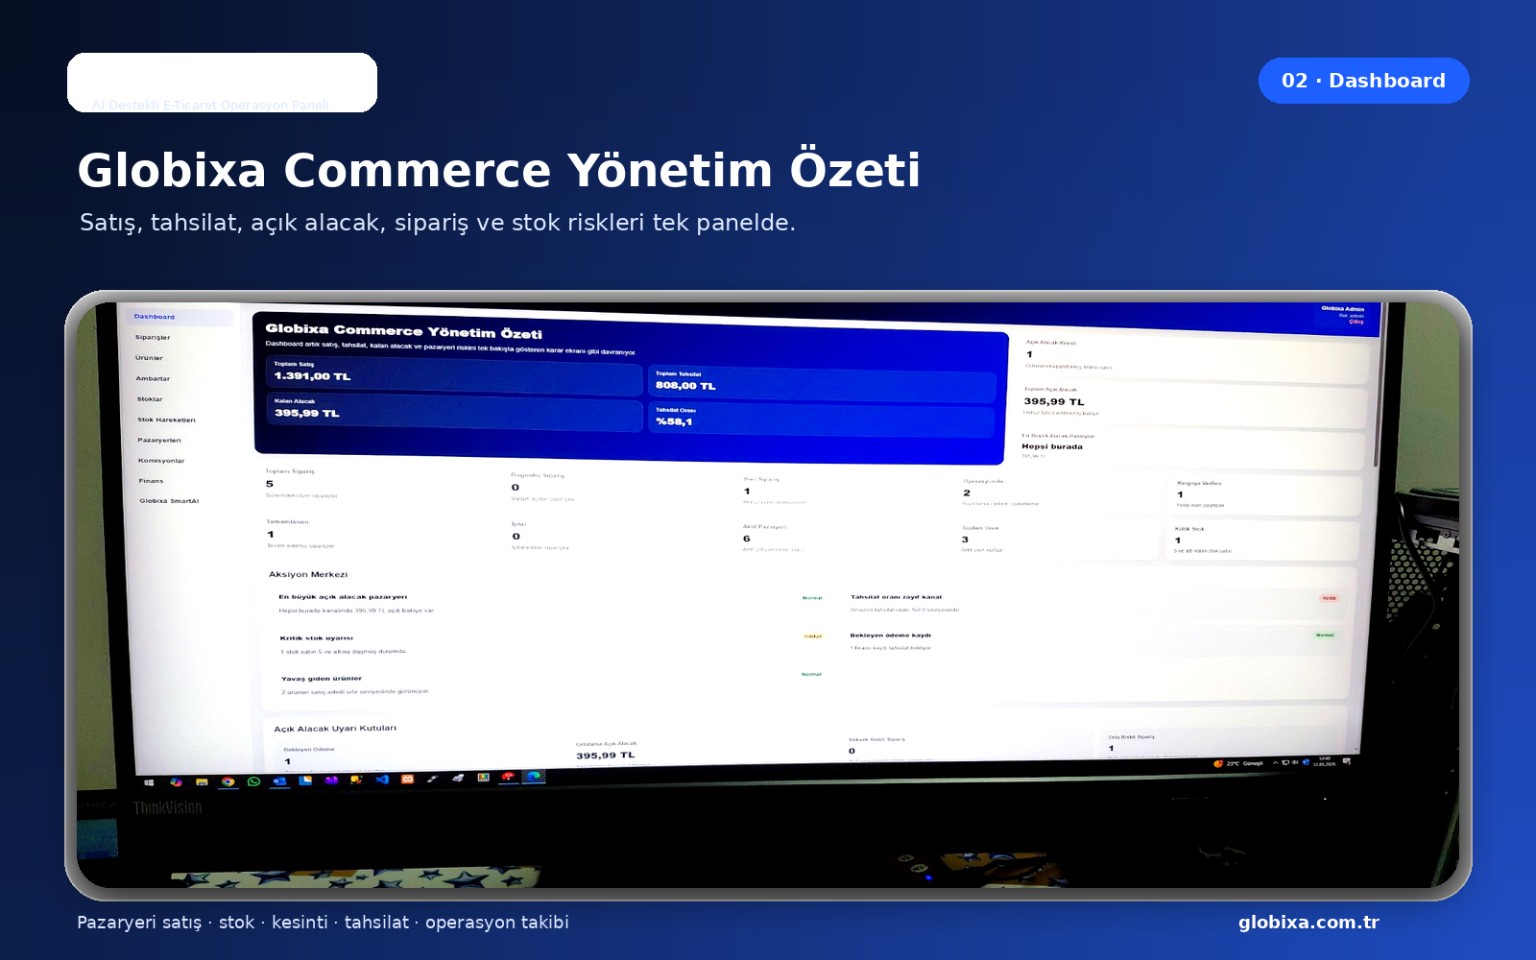Switch to the Google Chrome taskbar icon
The image size is (1536, 960).
(228, 782)
